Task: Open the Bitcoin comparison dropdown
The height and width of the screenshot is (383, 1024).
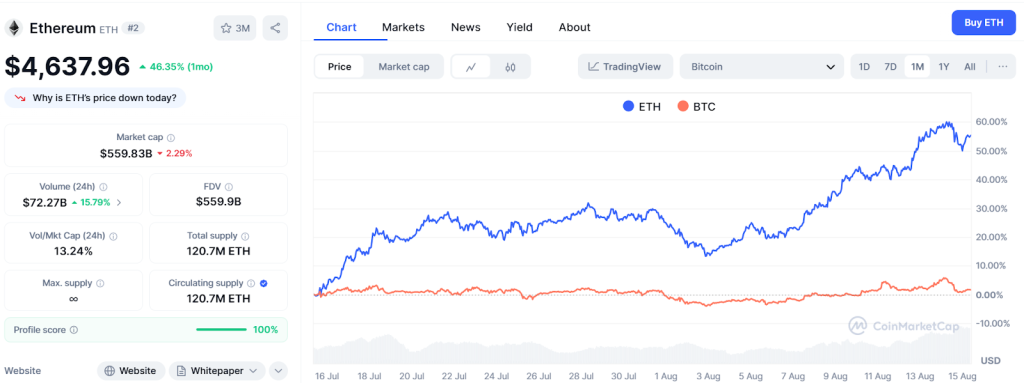Action: pos(761,67)
